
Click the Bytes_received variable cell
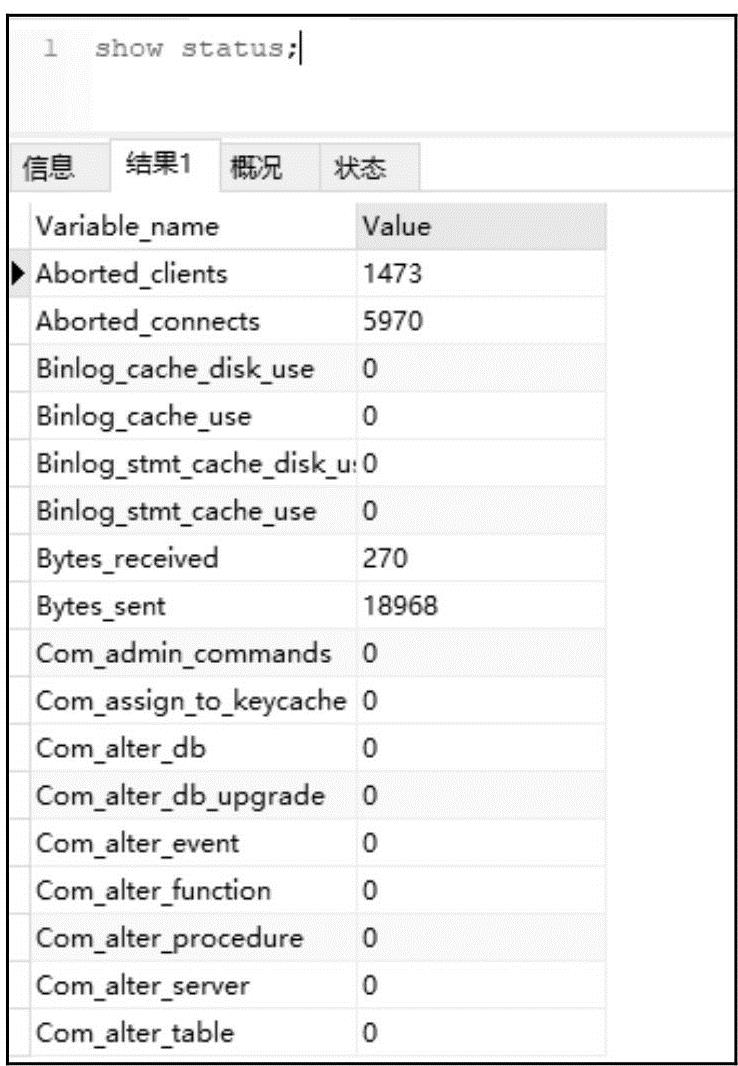coord(127,559)
